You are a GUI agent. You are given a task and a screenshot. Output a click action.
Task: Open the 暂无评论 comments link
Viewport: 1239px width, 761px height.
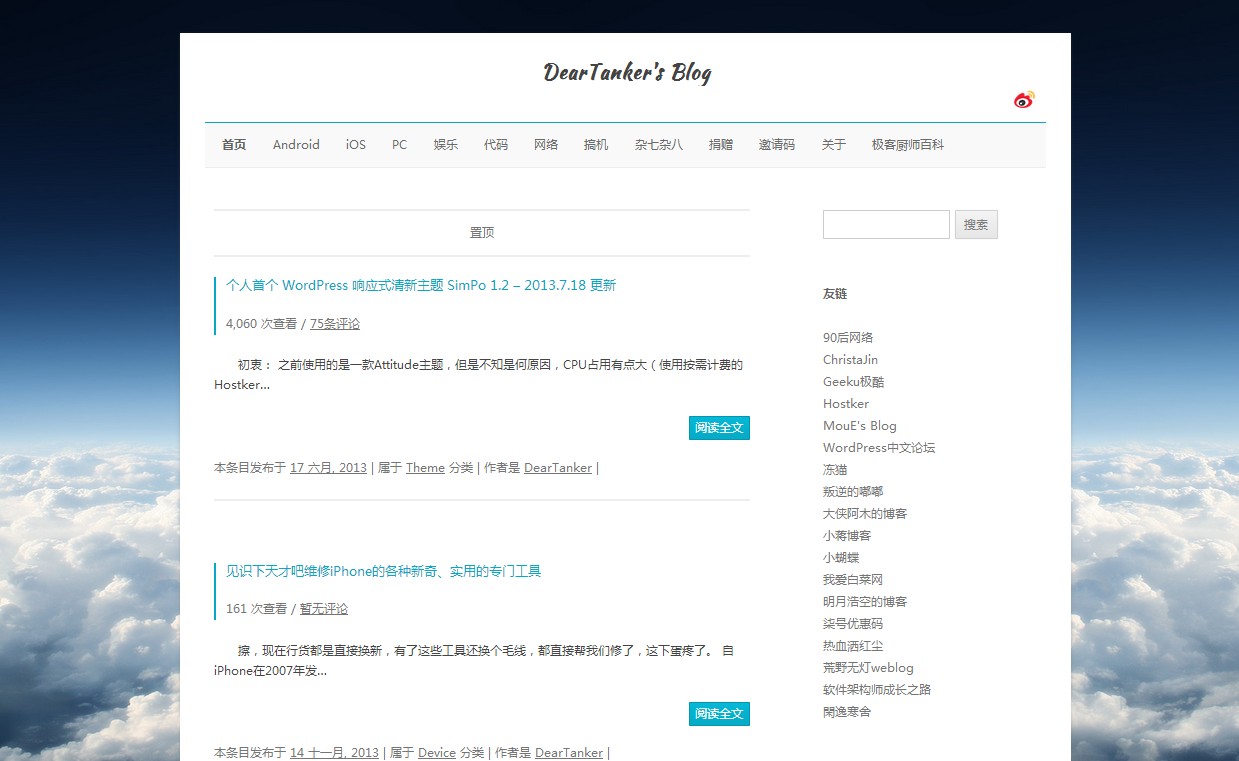pyautogui.click(x=324, y=609)
